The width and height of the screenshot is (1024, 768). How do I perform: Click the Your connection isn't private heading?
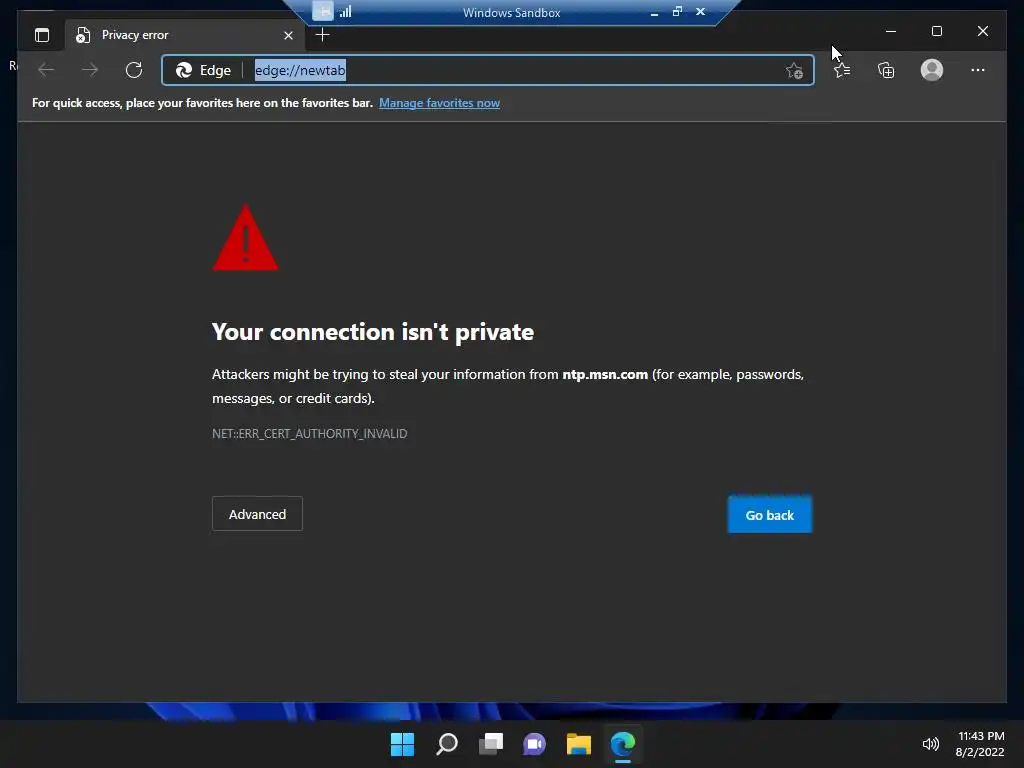pos(373,332)
